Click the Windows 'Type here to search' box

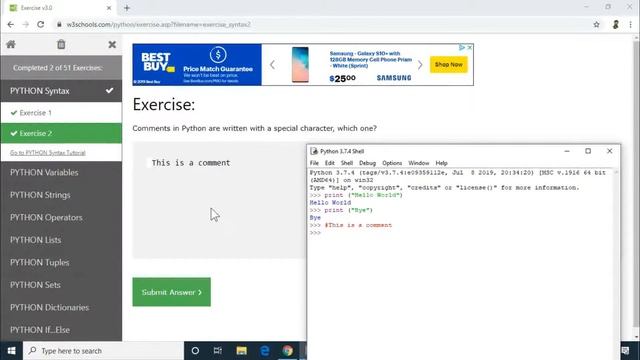pos(103,351)
